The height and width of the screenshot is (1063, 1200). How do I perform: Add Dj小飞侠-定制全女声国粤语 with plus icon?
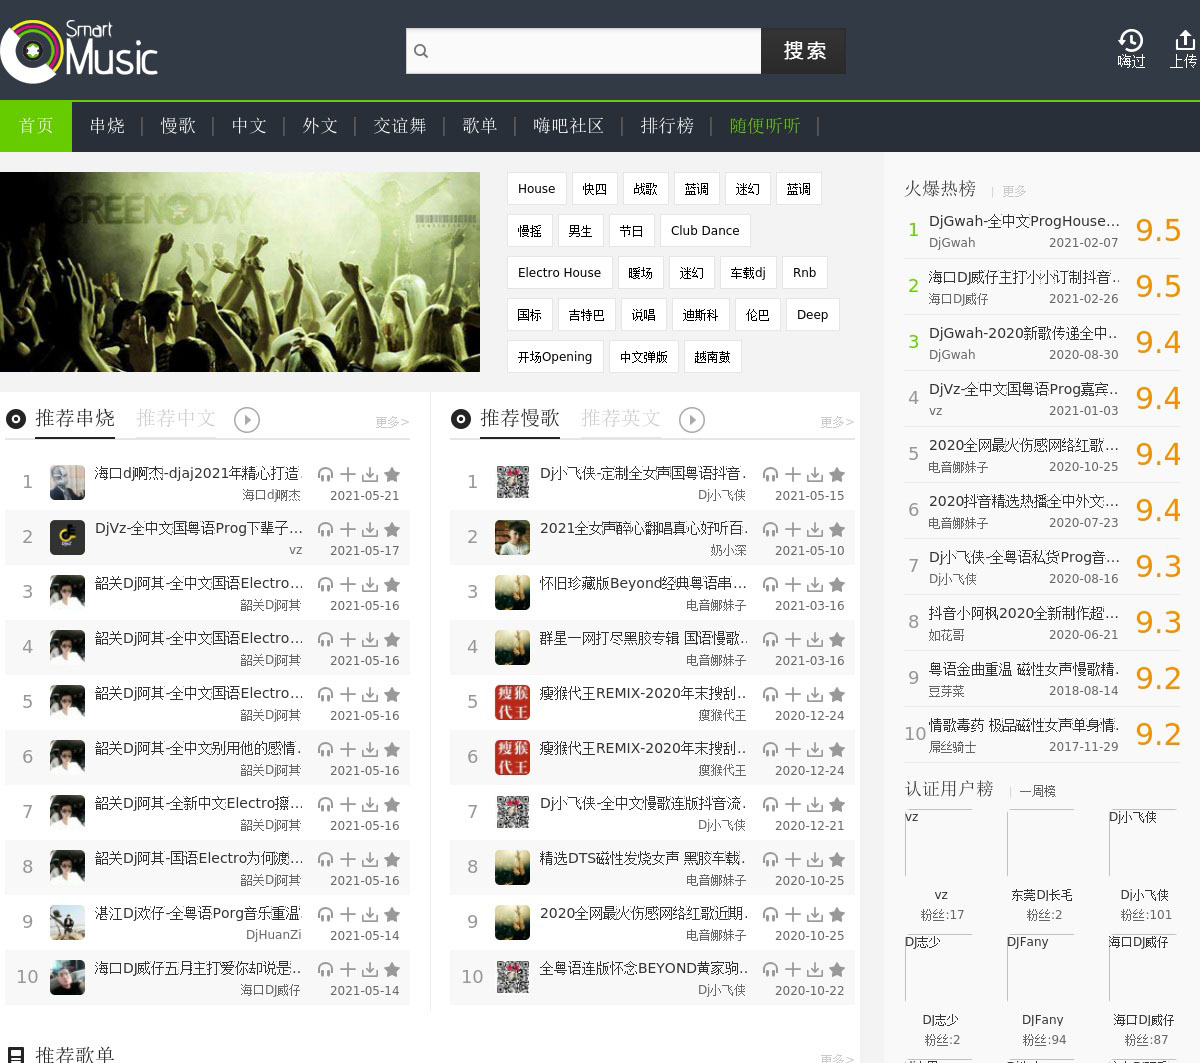tap(793, 474)
